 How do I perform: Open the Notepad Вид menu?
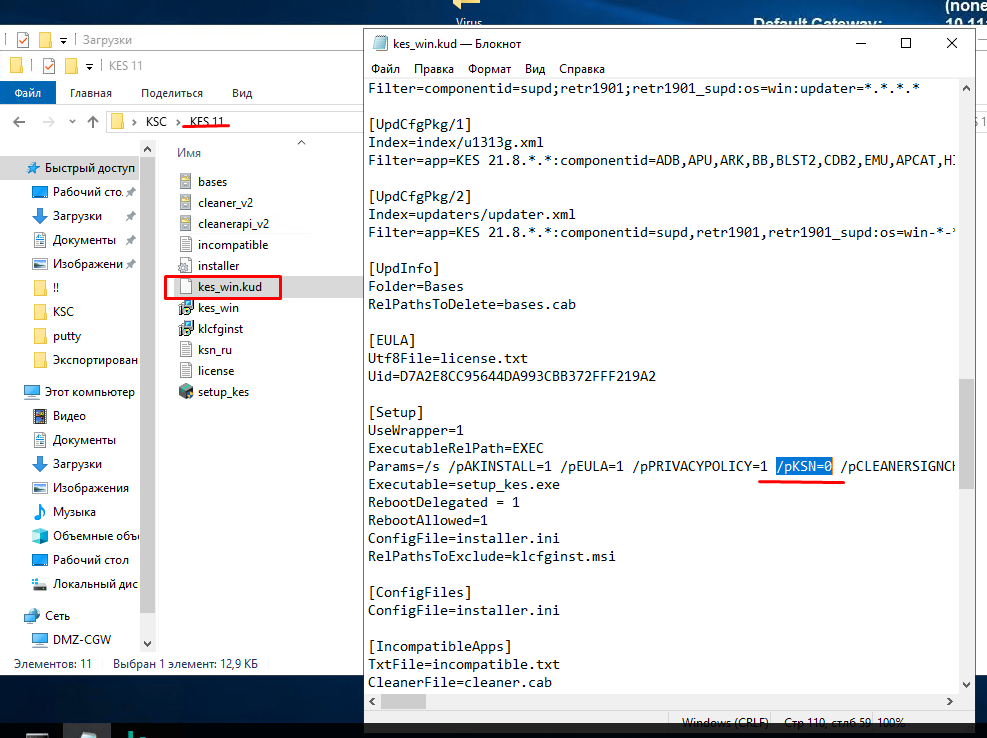coord(535,69)
